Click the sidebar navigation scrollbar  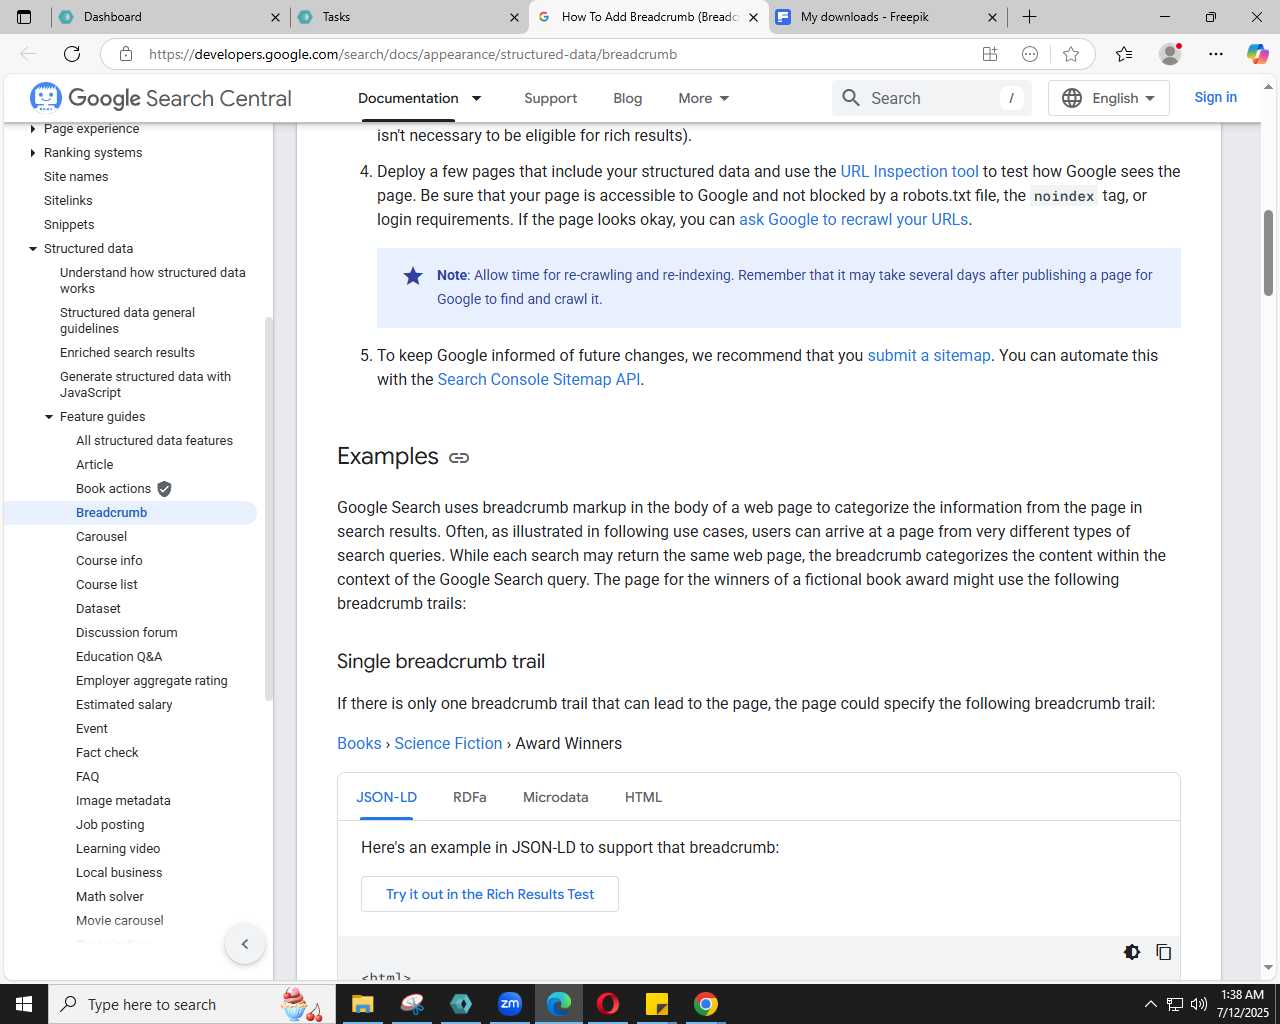tap(268, 508)
